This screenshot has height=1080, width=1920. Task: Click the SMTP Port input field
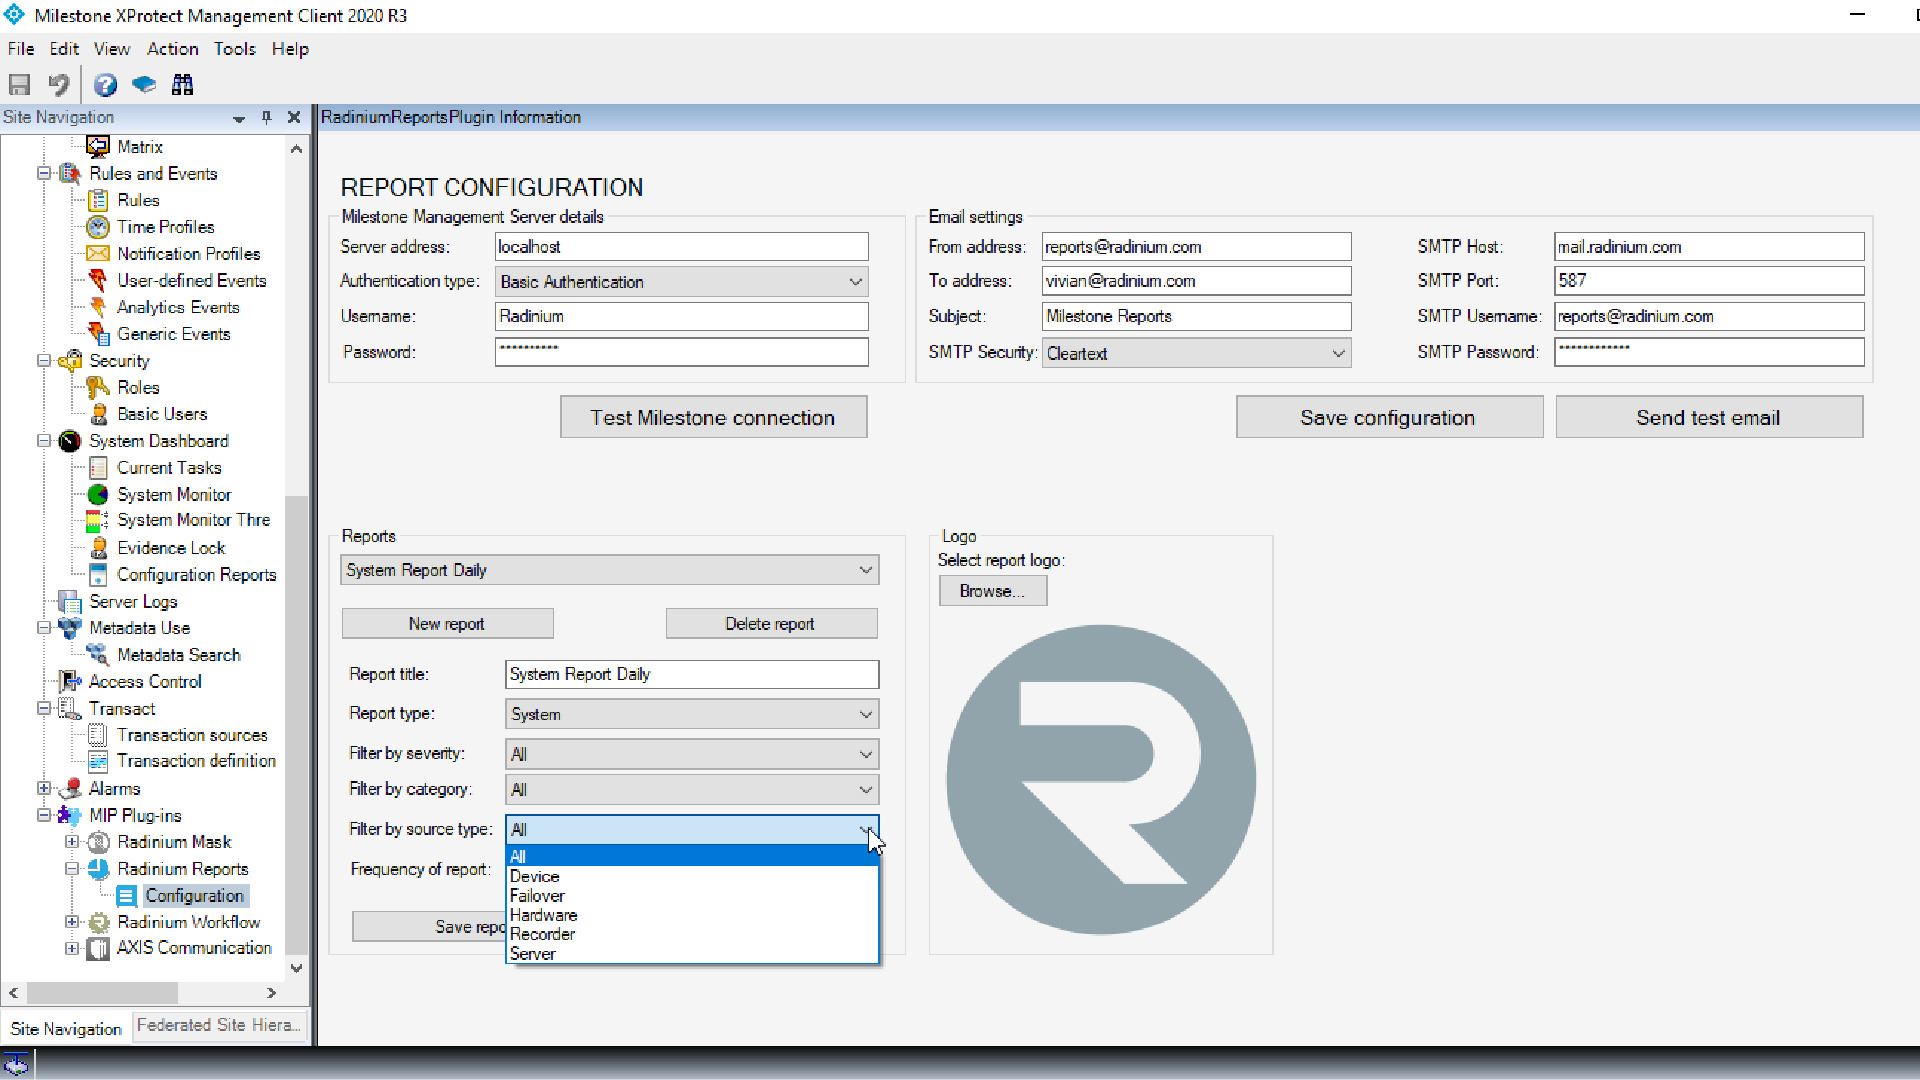click(x=1709, y=281)
